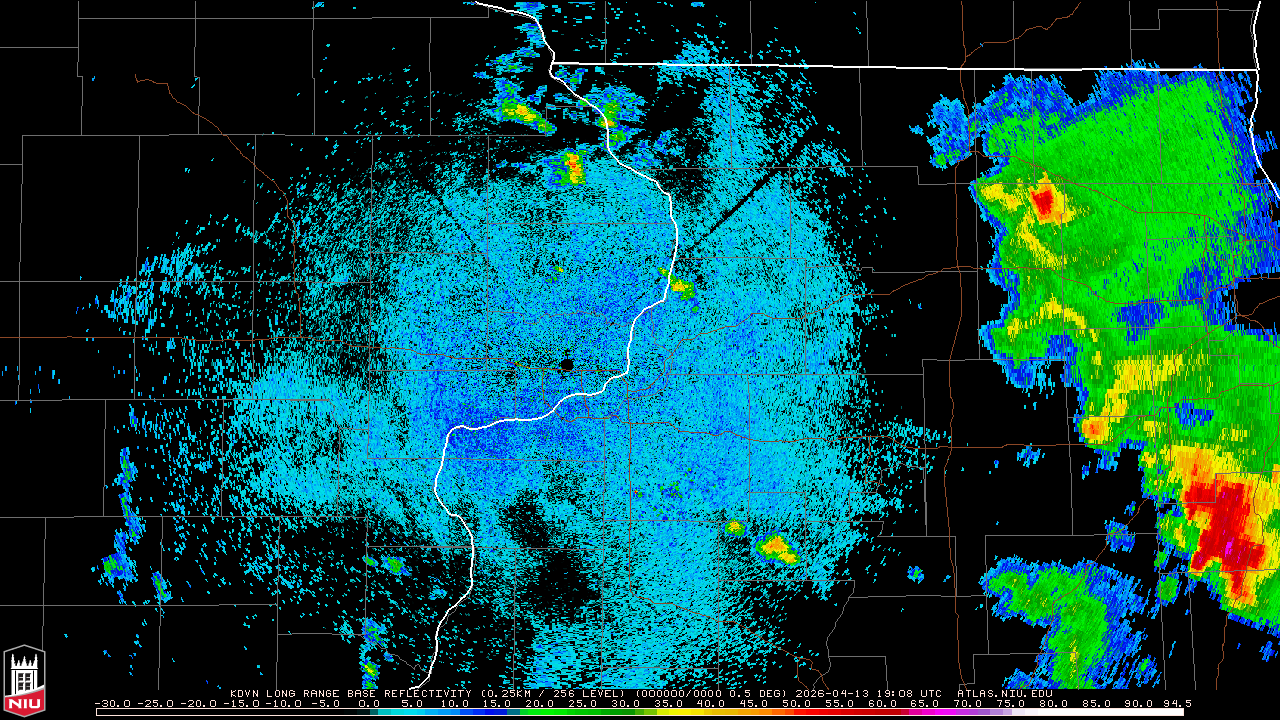Viewport: 1280px width, 720px height.
Task: Click the small red storm cell in upper right
Action: tap(1046, 203)
